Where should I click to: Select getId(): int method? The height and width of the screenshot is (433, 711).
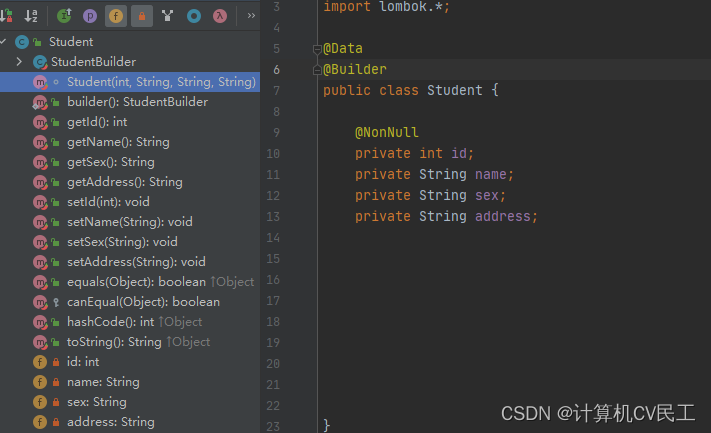point(97,122)
